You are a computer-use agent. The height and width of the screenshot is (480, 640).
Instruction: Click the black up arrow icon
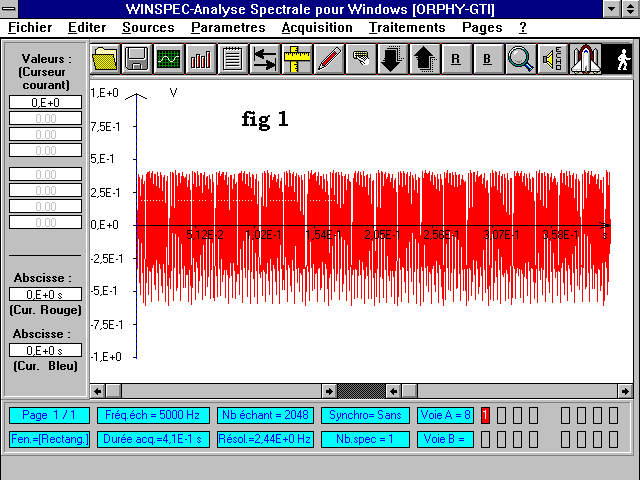(424, 59)
